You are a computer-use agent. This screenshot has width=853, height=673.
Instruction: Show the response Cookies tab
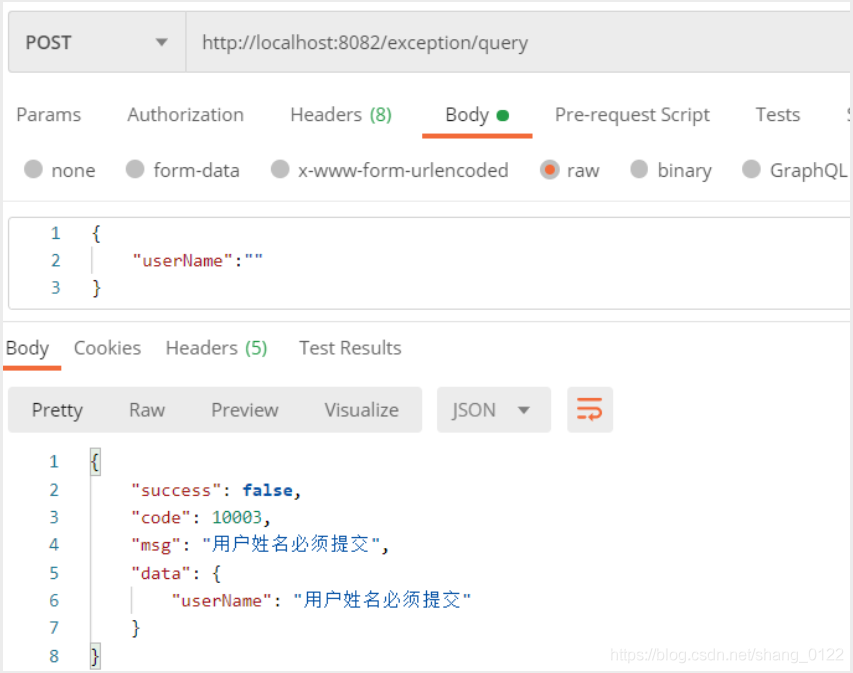coord(107,348)
